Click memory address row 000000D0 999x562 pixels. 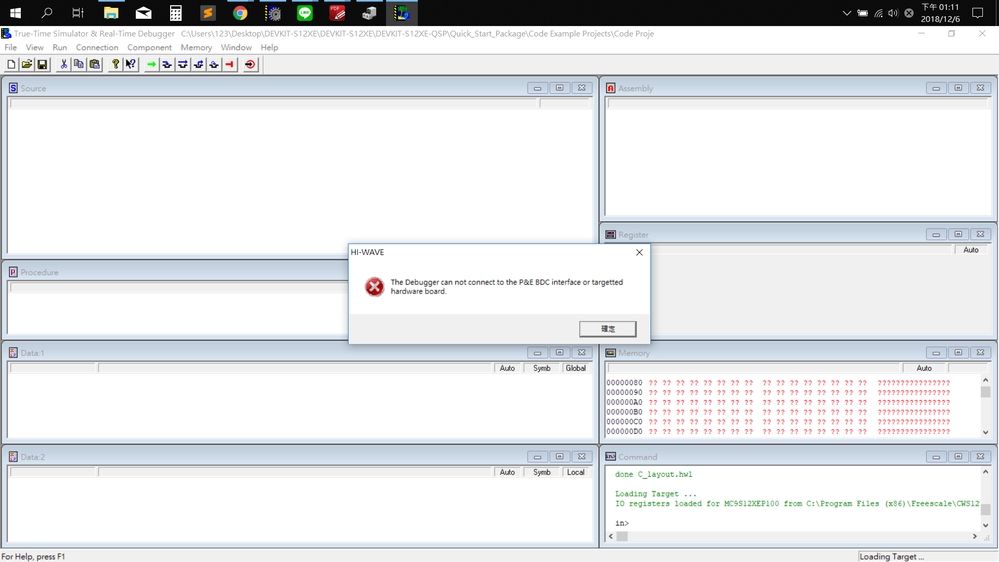pos(778,431)
